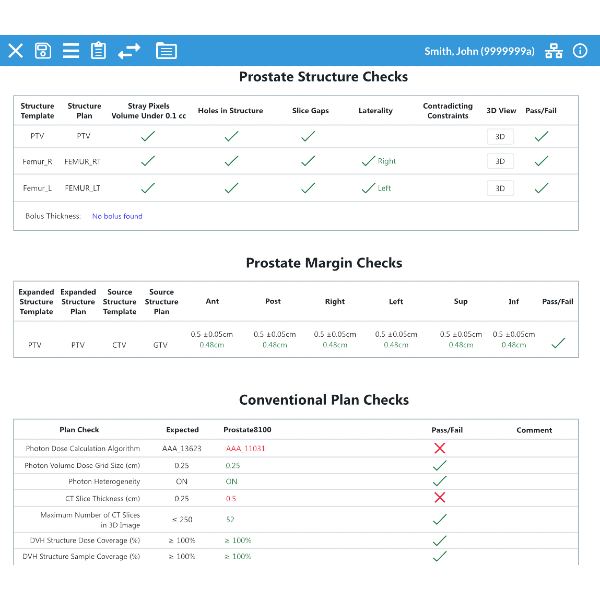
Task: Click red X for Photon Volume Dose Grid Size
Action: click(439, 465)
